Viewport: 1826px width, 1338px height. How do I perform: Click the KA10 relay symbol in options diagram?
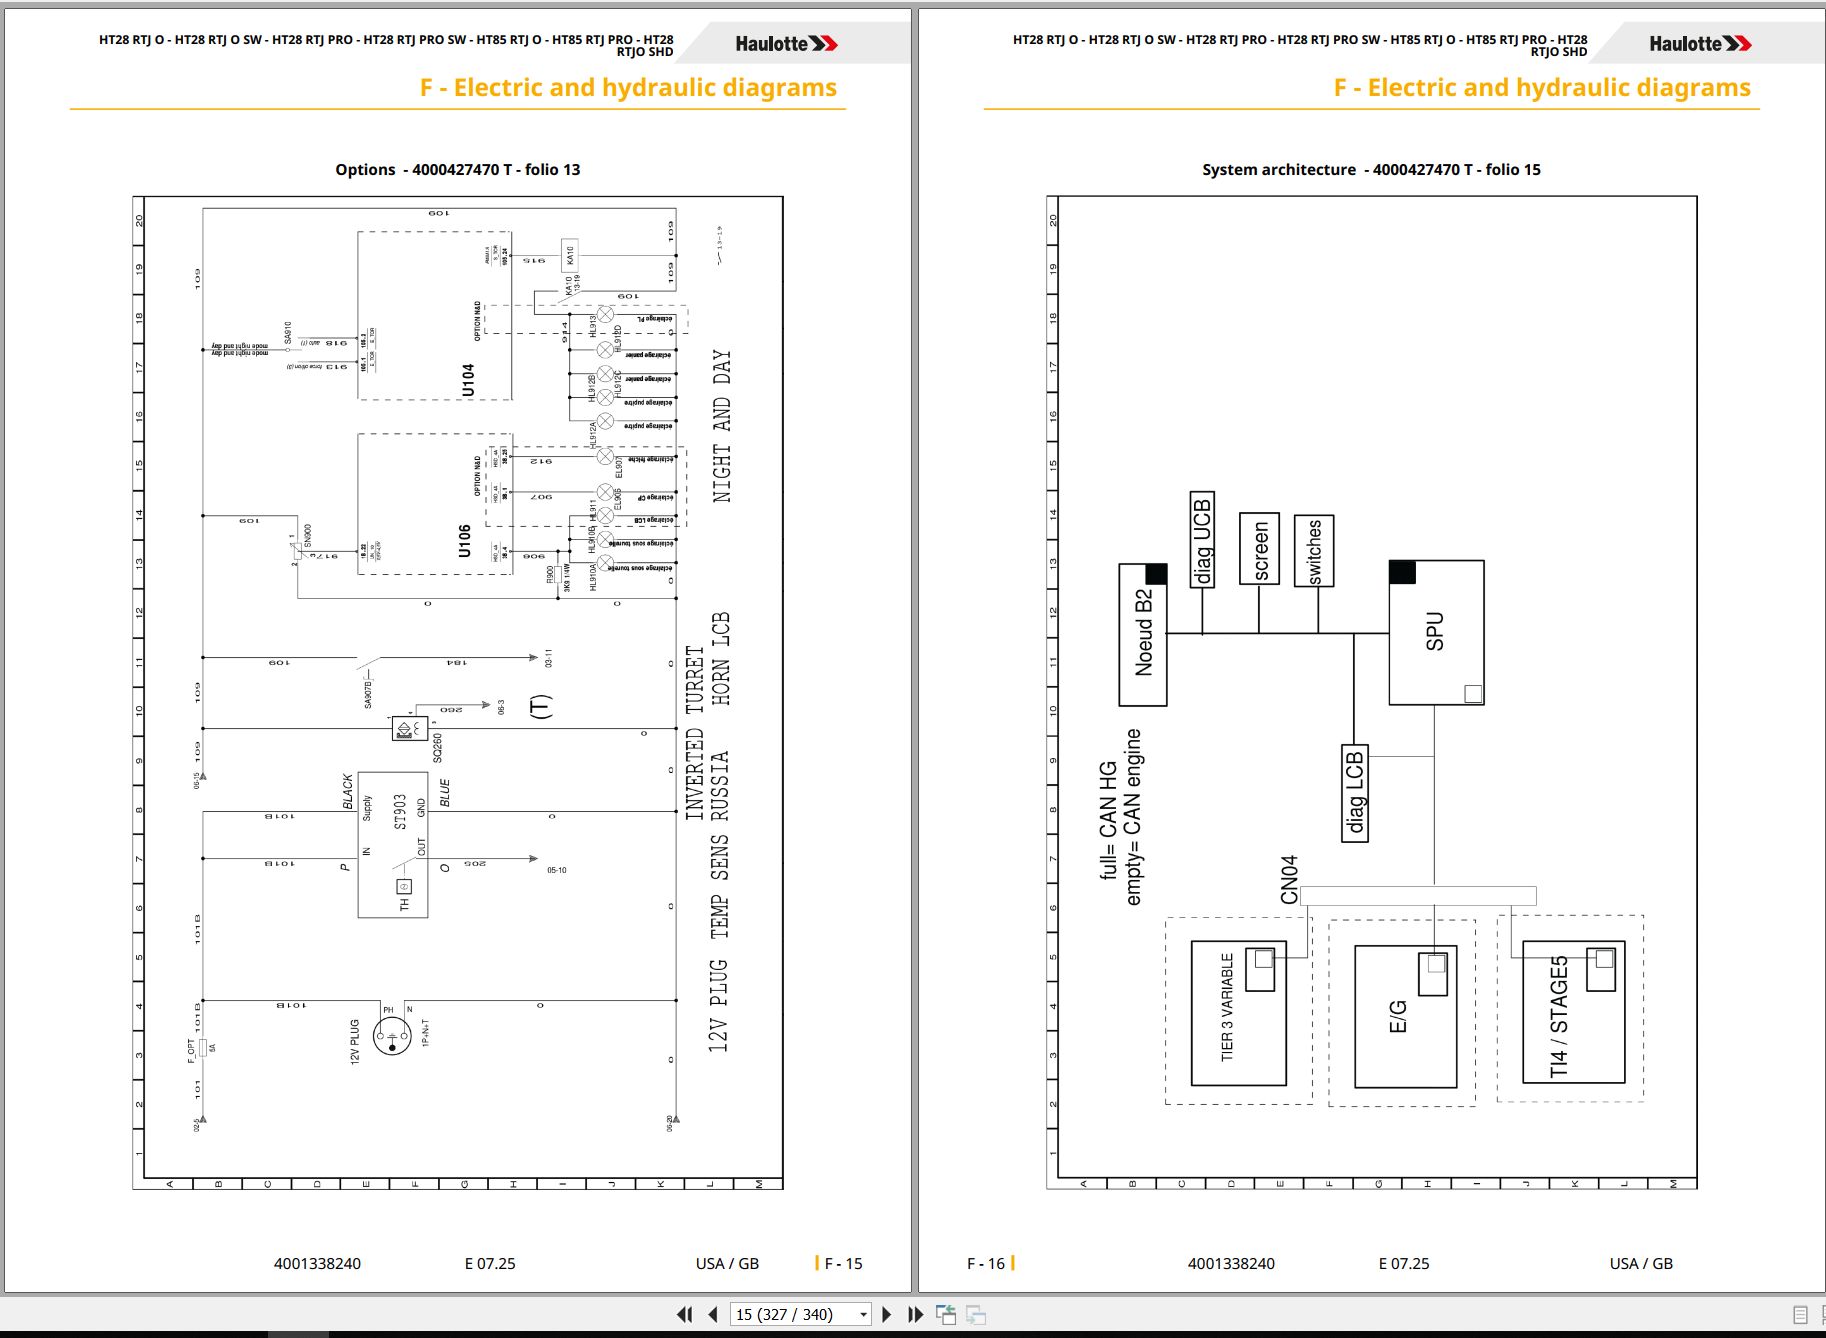point(569,255)
